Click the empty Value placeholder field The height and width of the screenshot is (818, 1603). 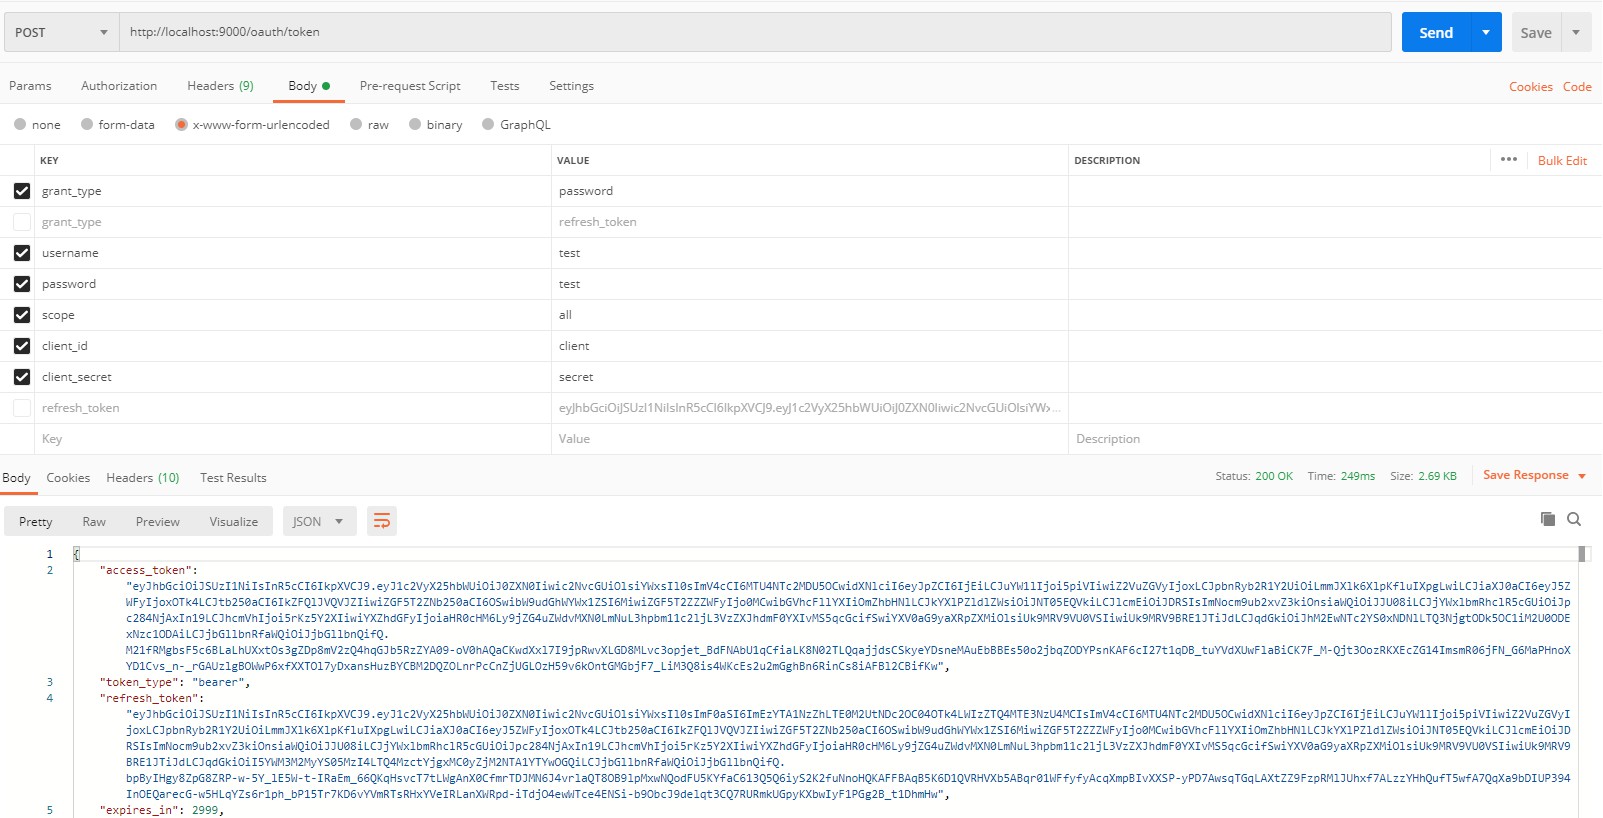point(809,439)
